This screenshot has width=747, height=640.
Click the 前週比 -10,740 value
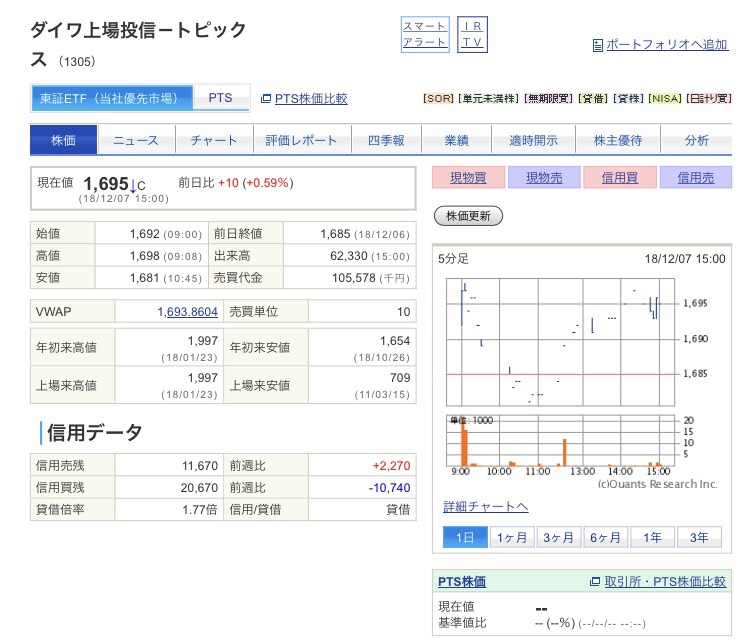(x=389, y=488)
